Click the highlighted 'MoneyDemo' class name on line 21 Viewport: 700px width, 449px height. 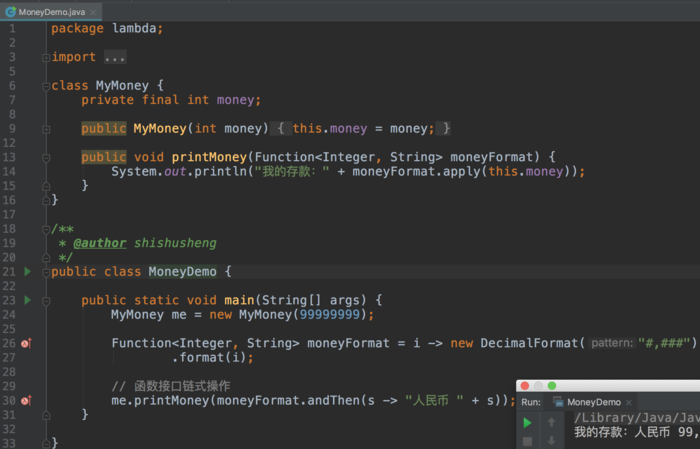tap(182, 271)
